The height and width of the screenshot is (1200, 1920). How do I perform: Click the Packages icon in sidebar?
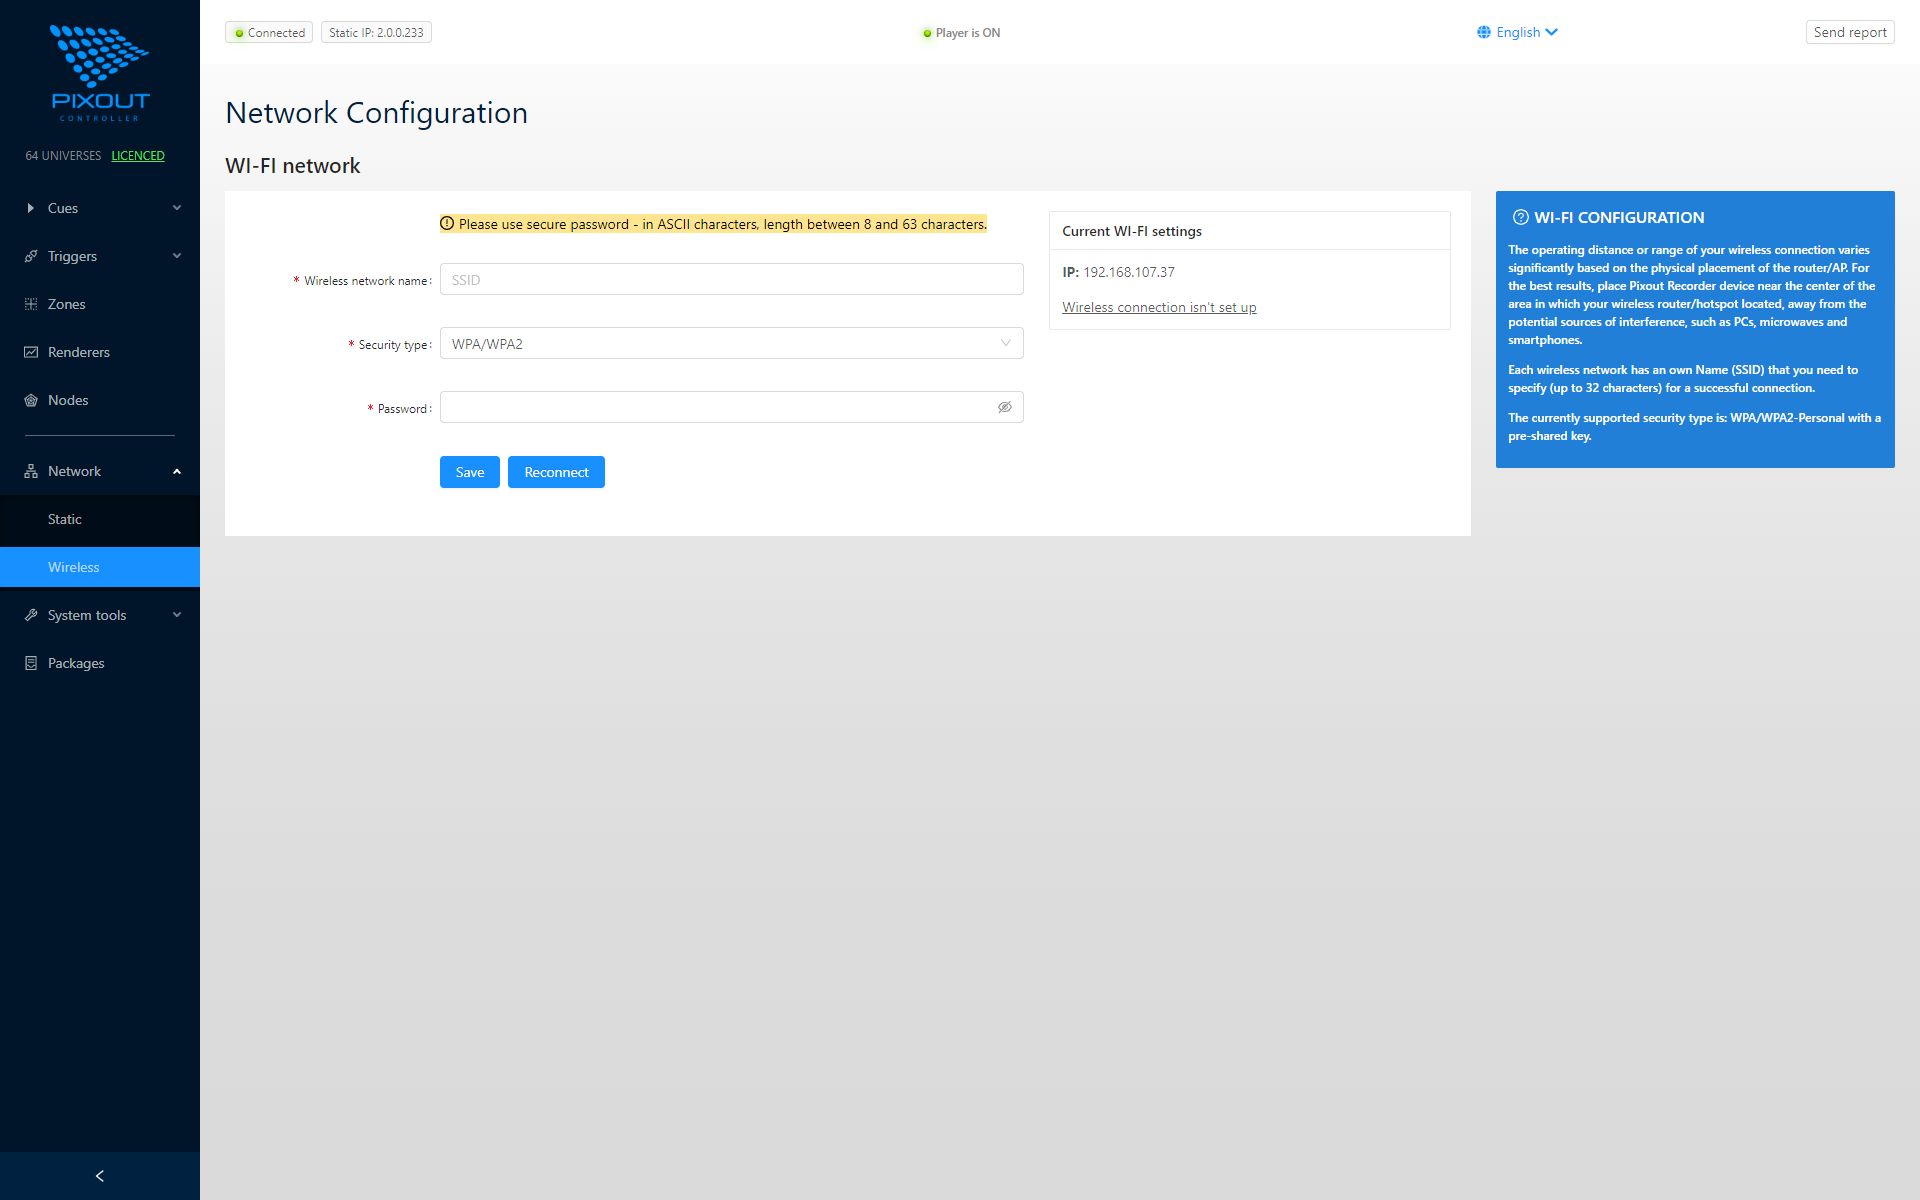click(31, 663)
